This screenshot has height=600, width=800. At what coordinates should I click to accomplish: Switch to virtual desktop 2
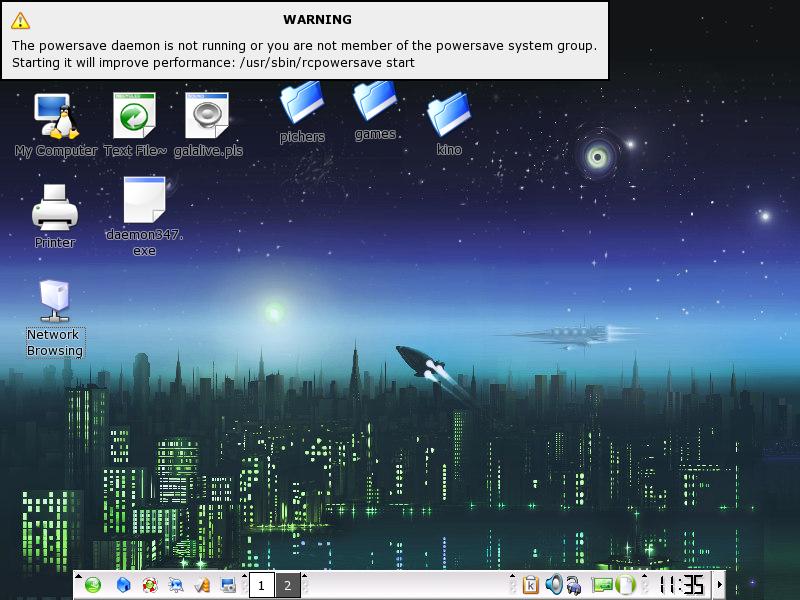click(287, 585)
